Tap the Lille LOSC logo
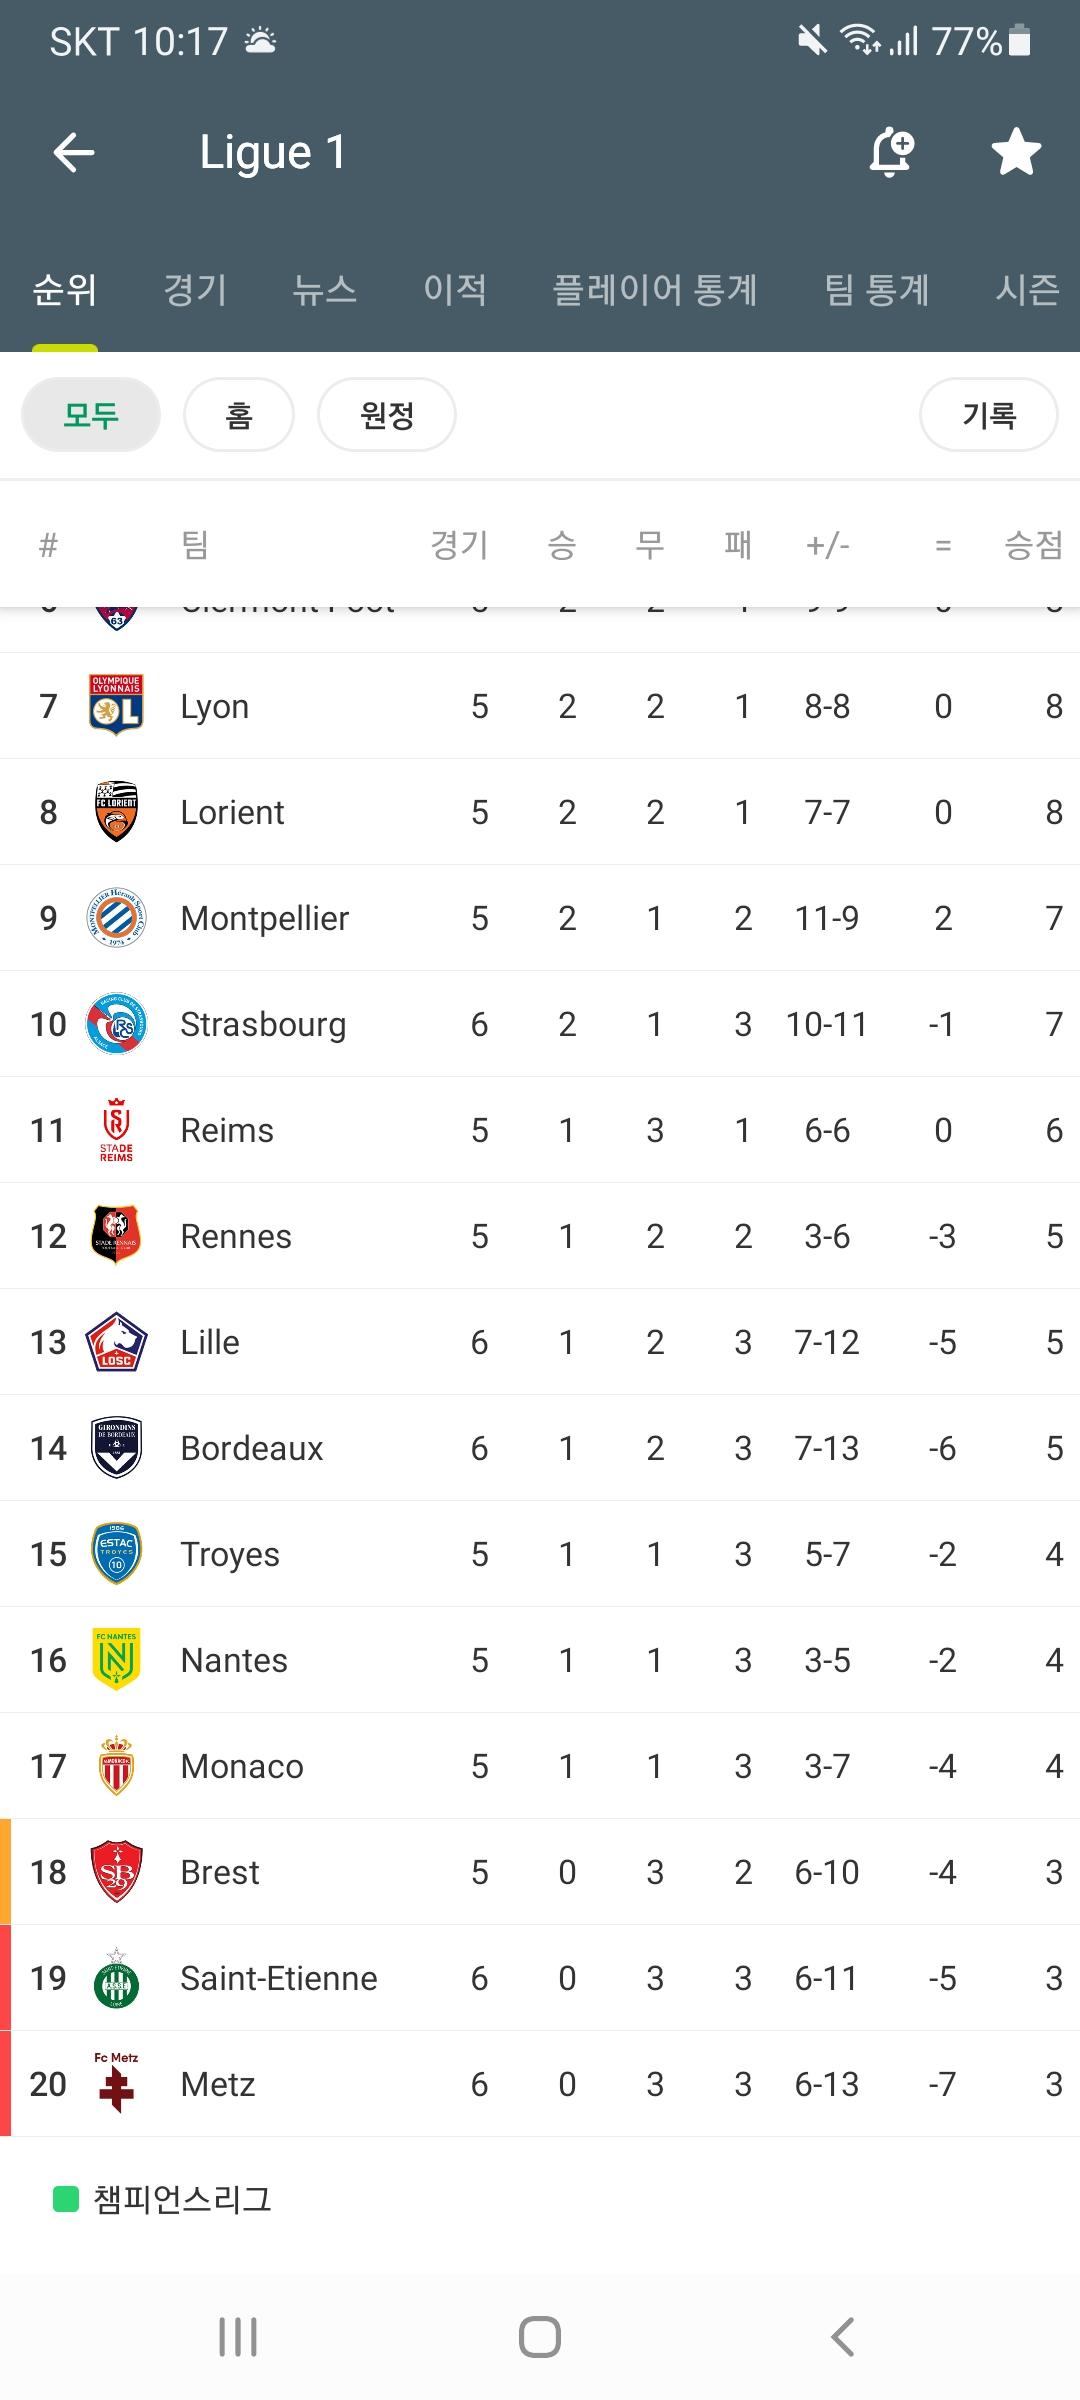 point(116,1341)
